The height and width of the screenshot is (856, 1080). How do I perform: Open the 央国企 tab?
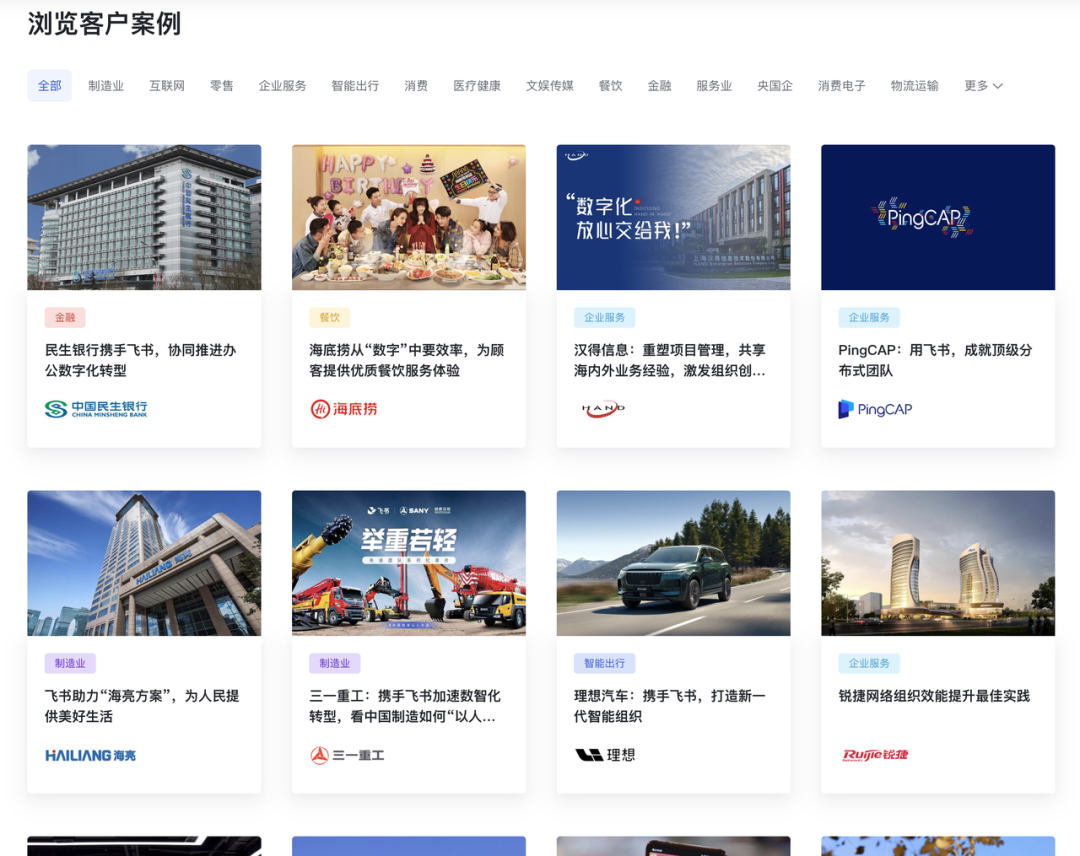[775, 86]
